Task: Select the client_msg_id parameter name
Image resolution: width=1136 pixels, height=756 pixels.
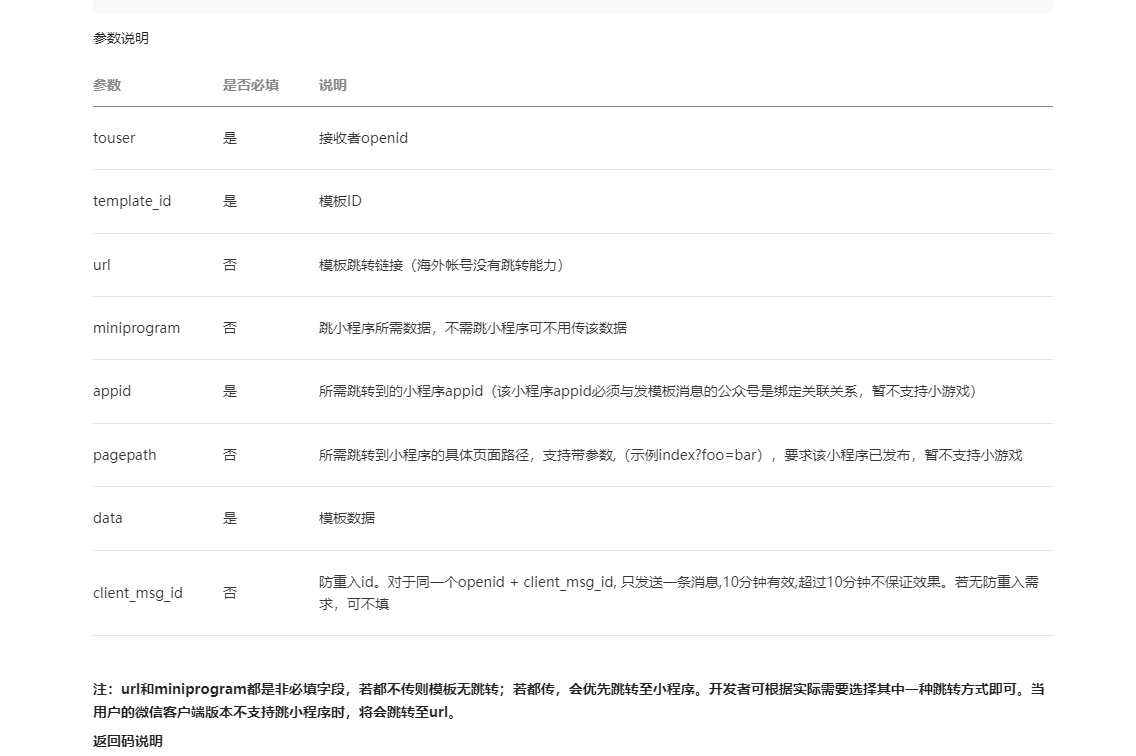Action: (138, 593)
